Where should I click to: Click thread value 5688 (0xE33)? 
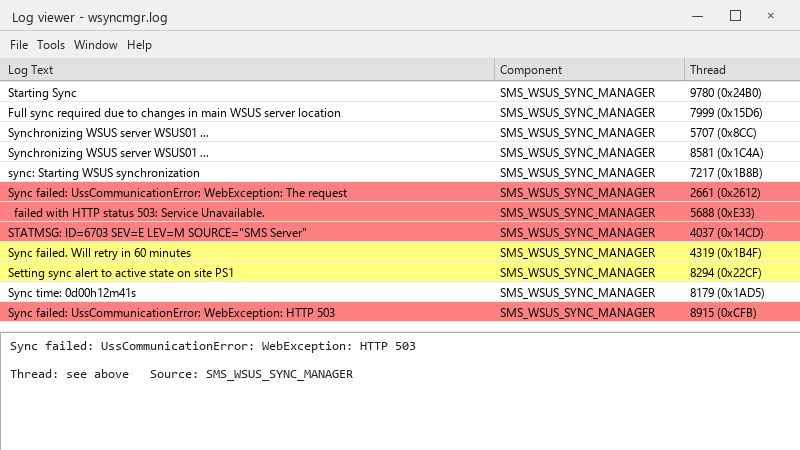click(722, 213)
